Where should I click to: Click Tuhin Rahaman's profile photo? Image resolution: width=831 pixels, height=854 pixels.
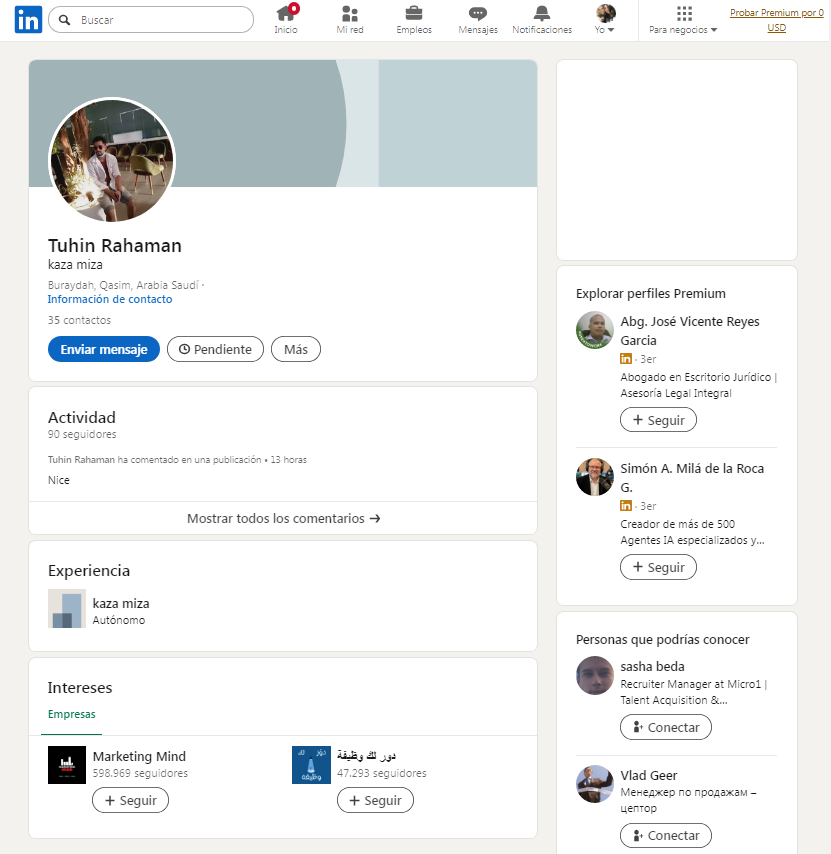[112, 160]
